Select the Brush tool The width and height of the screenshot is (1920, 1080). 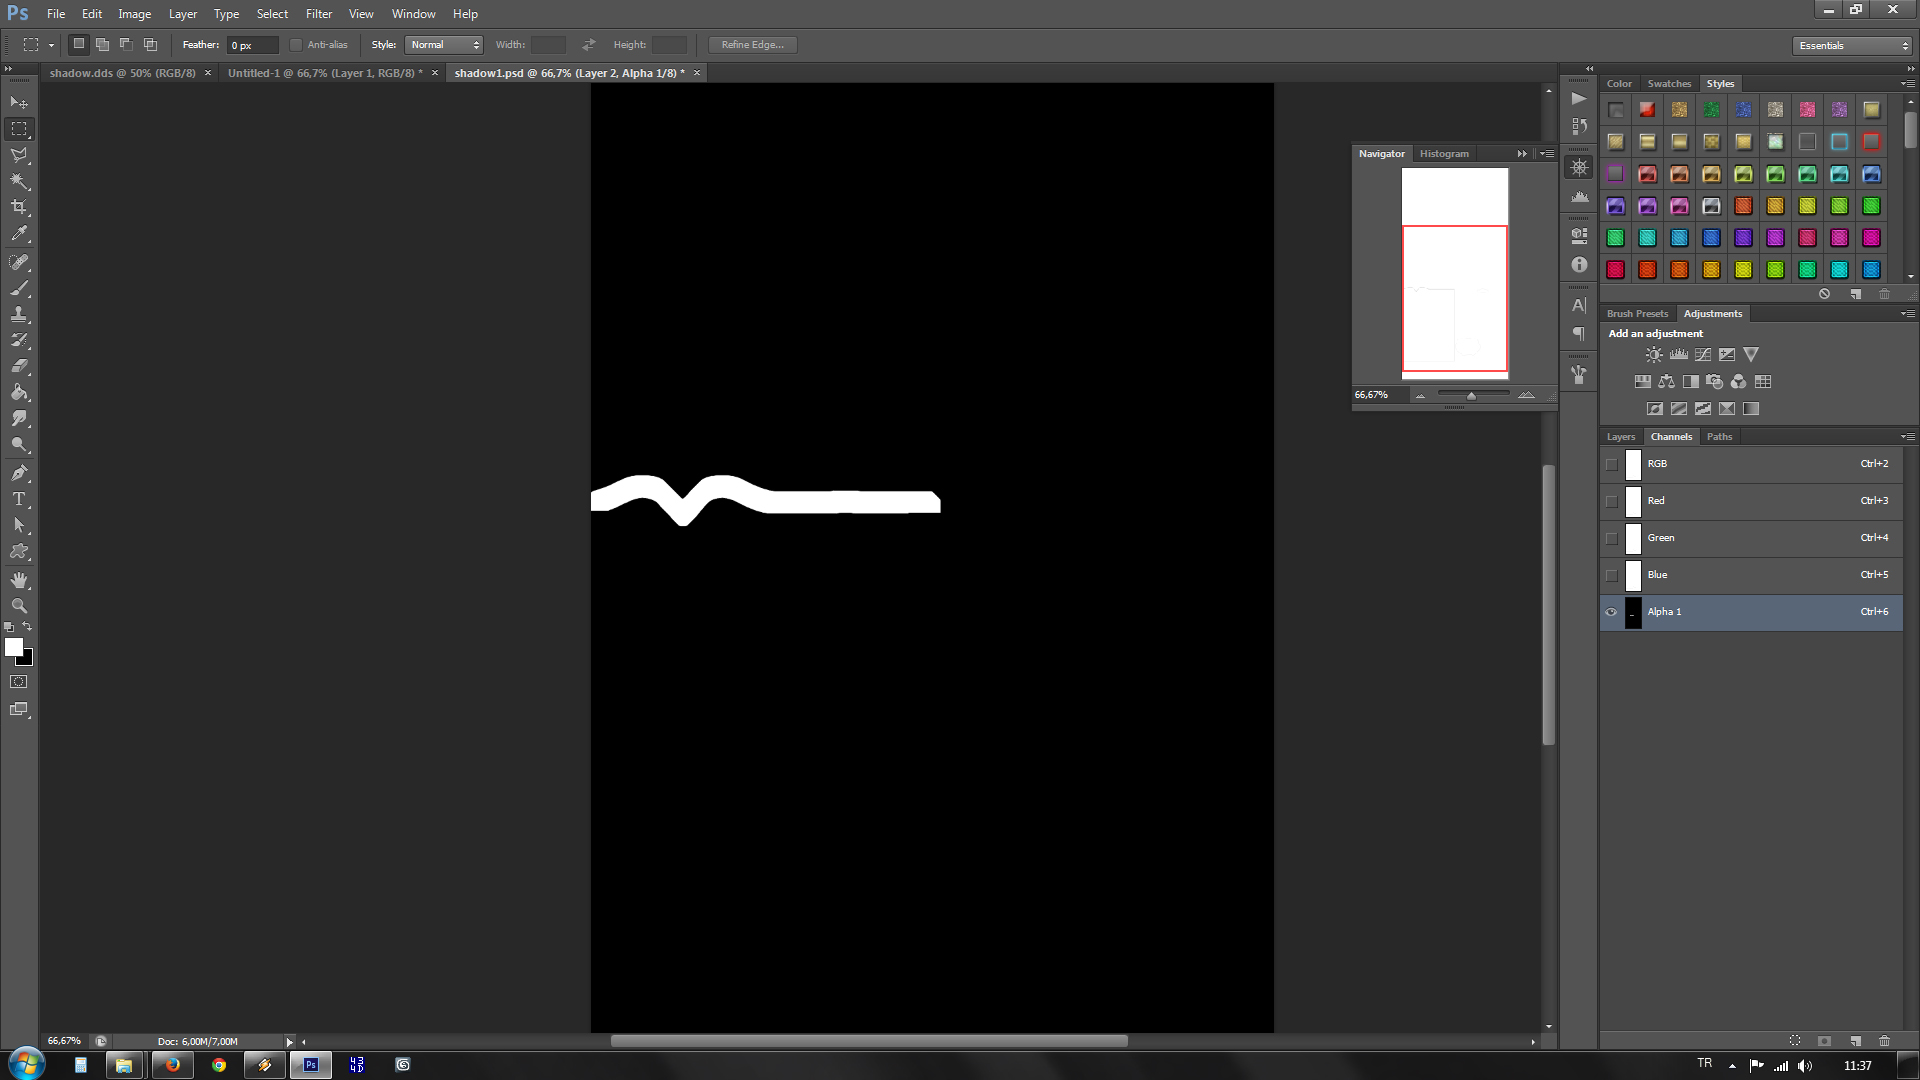coord(19,288)
